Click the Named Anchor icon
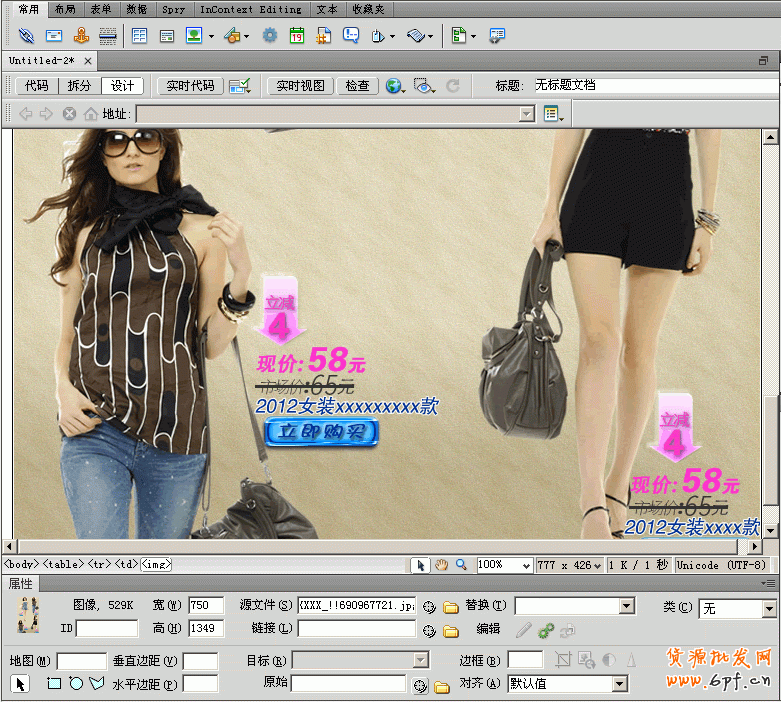Screen dimensions: 781x702 (x=81, y=36)
